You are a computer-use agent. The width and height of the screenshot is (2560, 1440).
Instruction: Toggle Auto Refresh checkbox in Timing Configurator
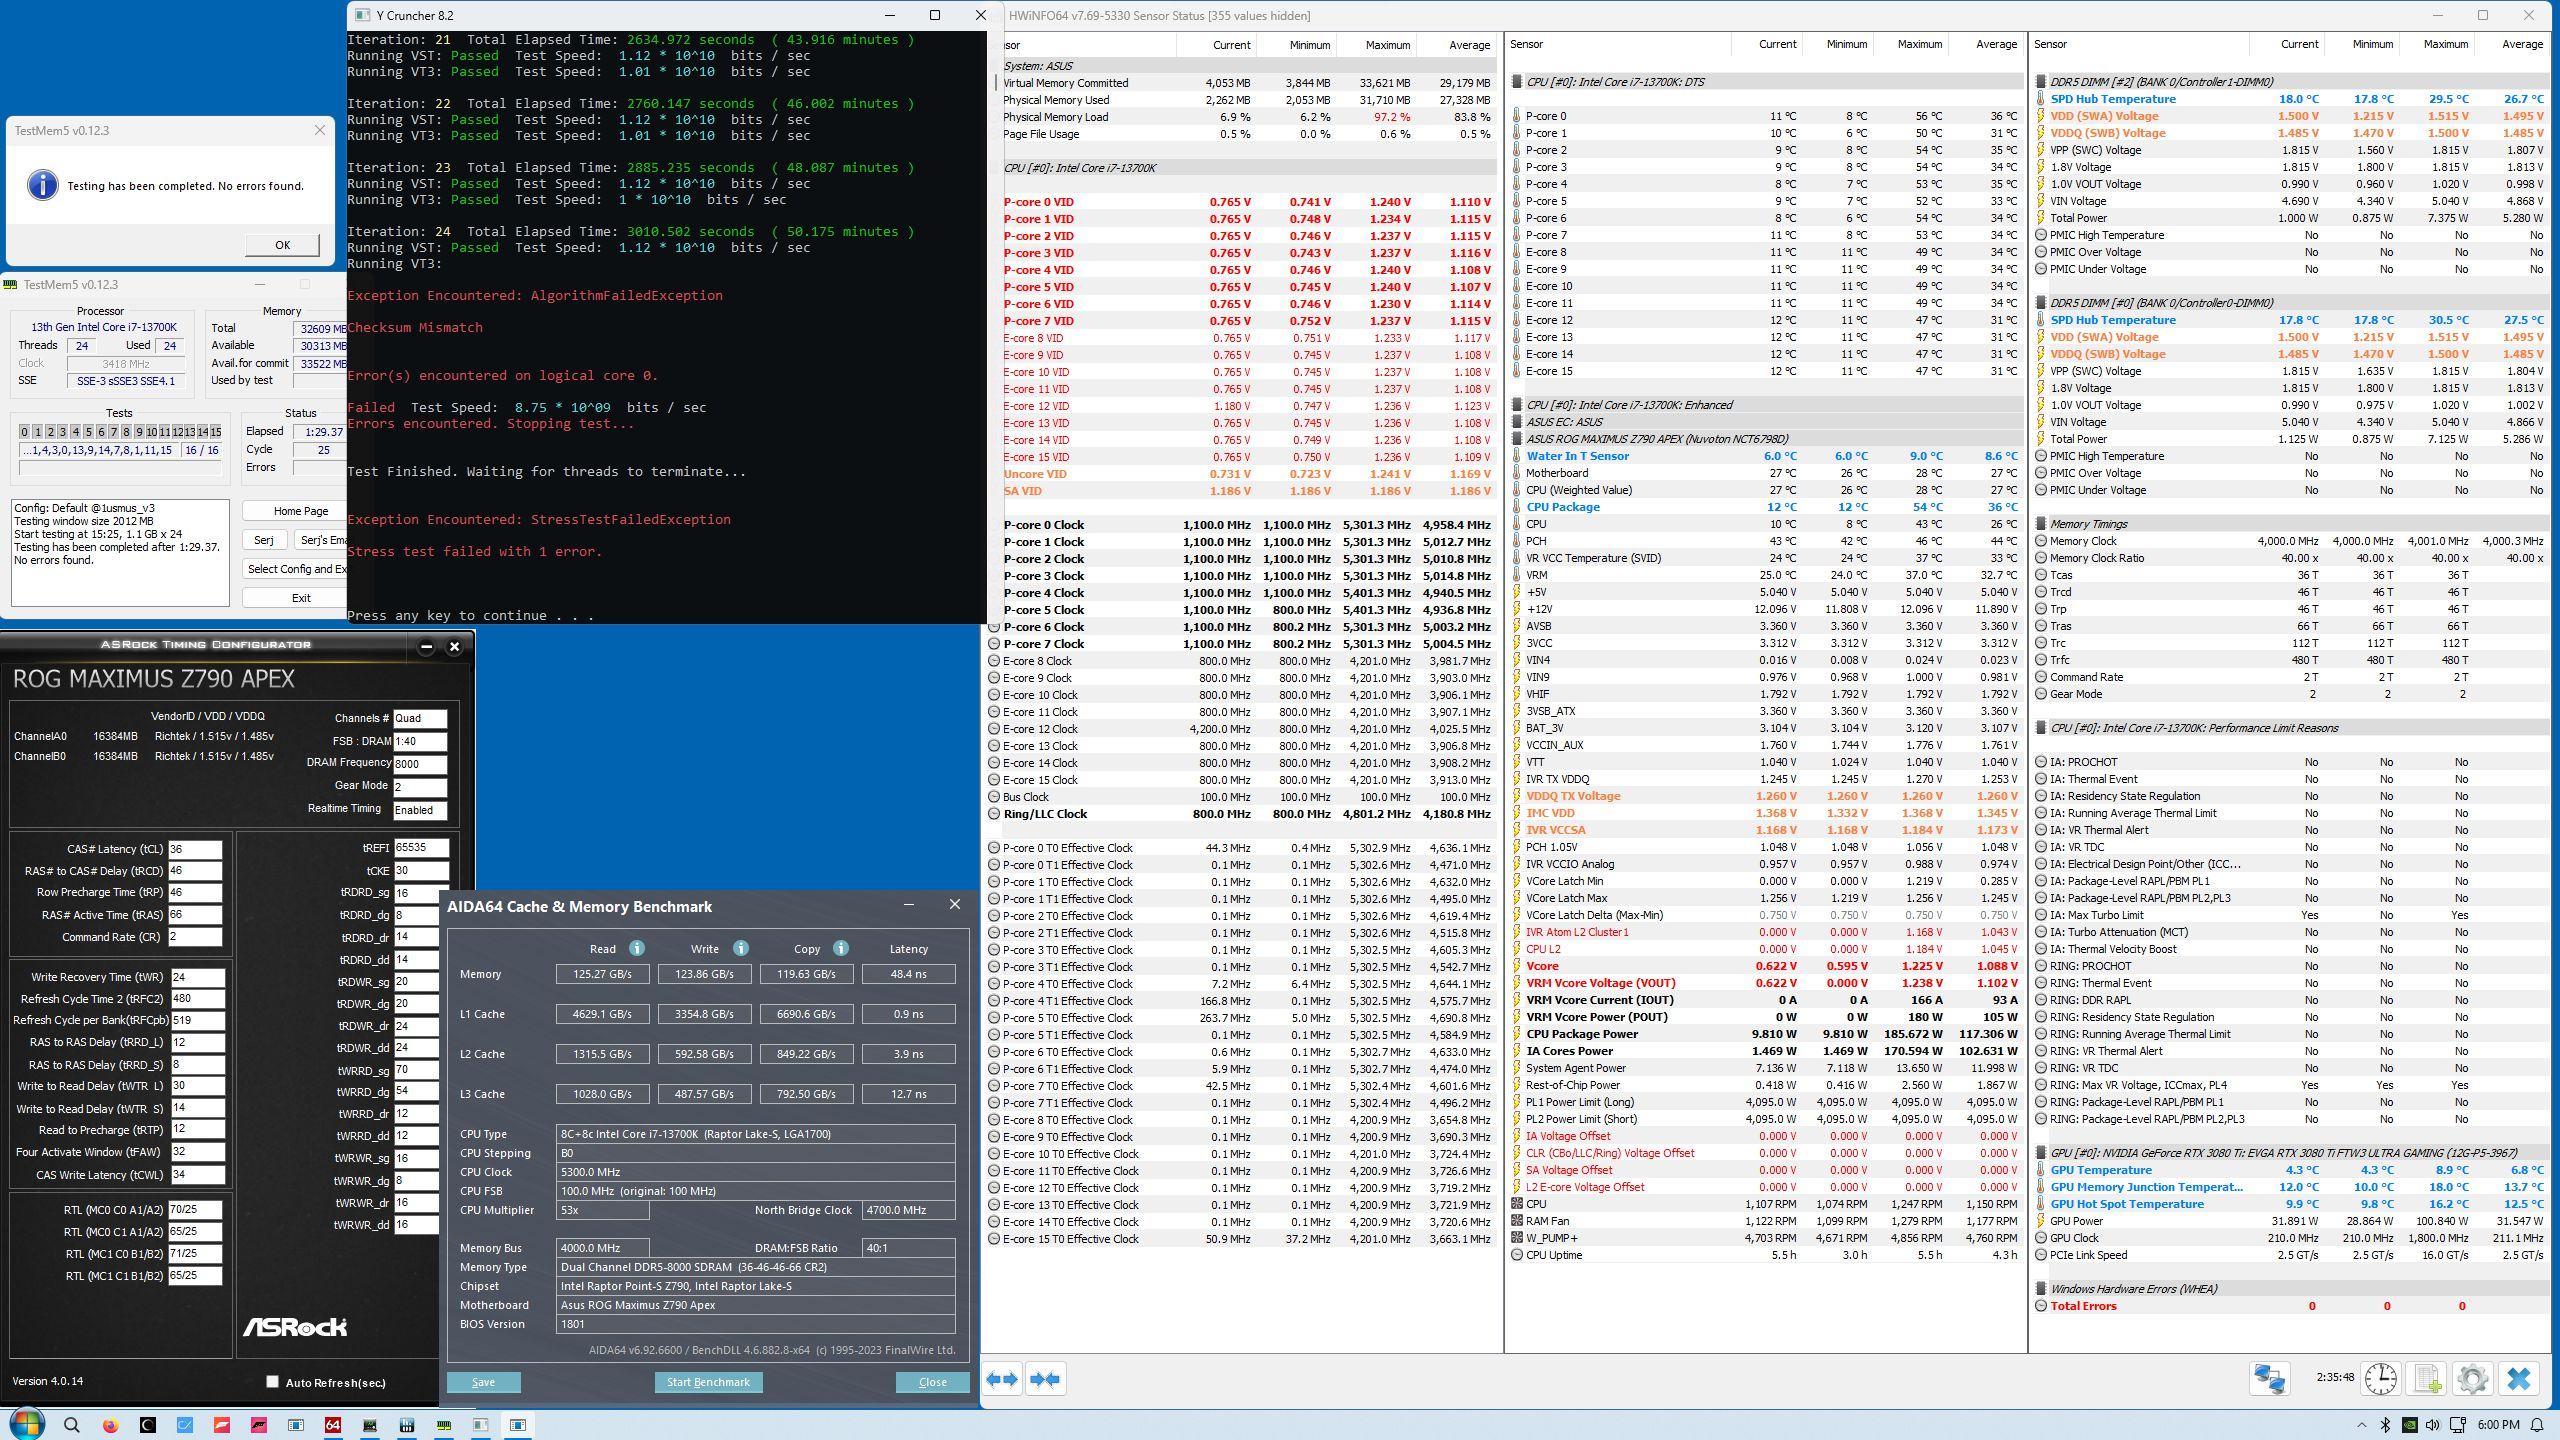click(x=272, y=1381)
